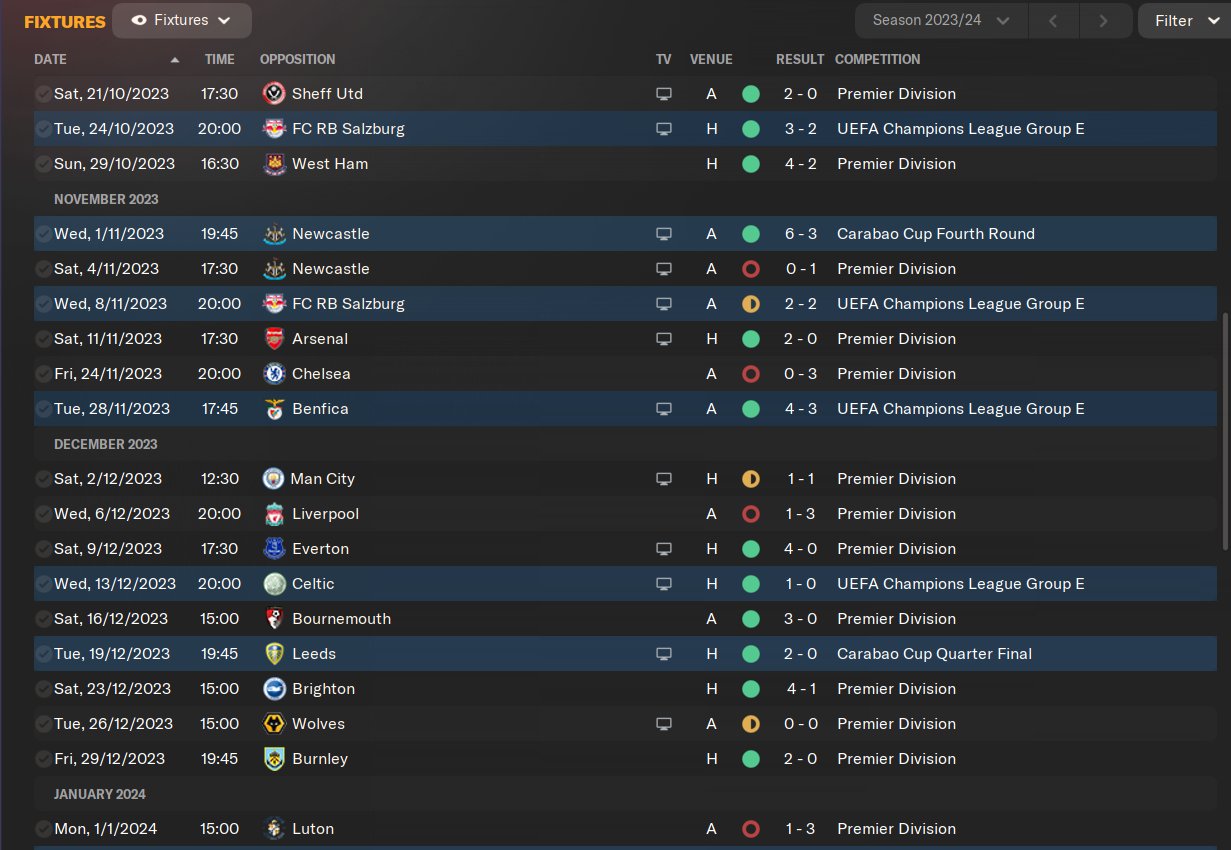
Task: Click the Arsenal club crest icon
Action: [273, 339]
